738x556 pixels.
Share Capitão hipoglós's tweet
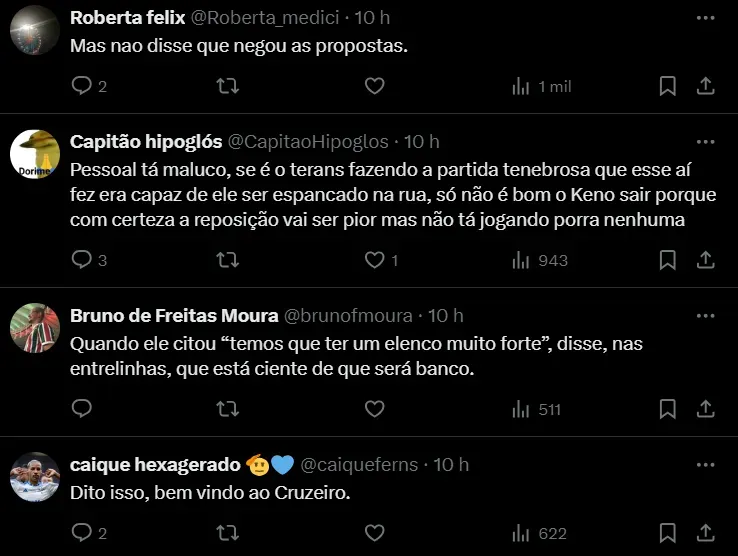pyautogui.click(x=705, y=260)
